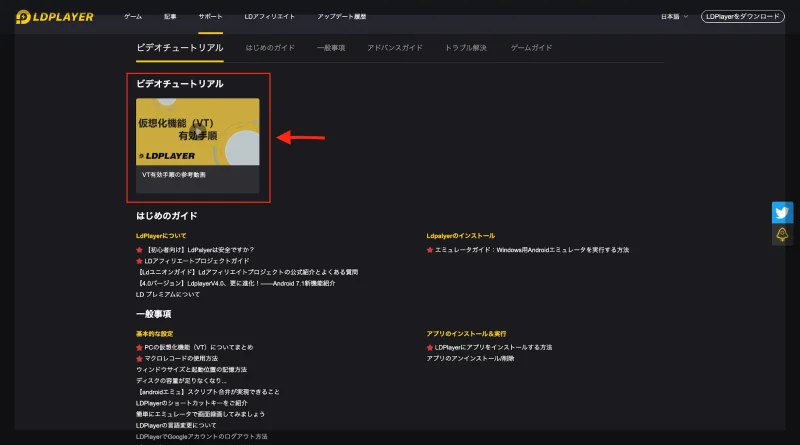Viewport: 800px width, 445px height.
Task: Open the アップデート履歴 menu item
Action: pos(342,16)
